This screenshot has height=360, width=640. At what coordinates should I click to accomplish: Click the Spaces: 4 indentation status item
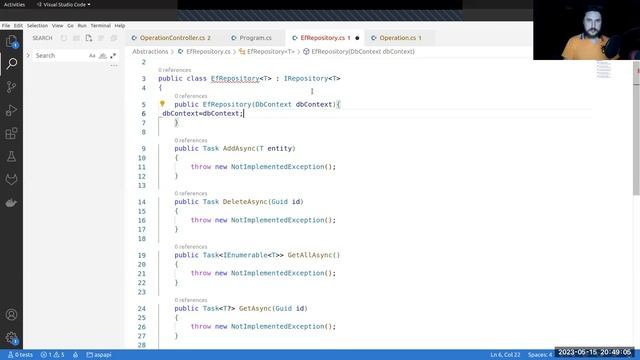(540, 355)
